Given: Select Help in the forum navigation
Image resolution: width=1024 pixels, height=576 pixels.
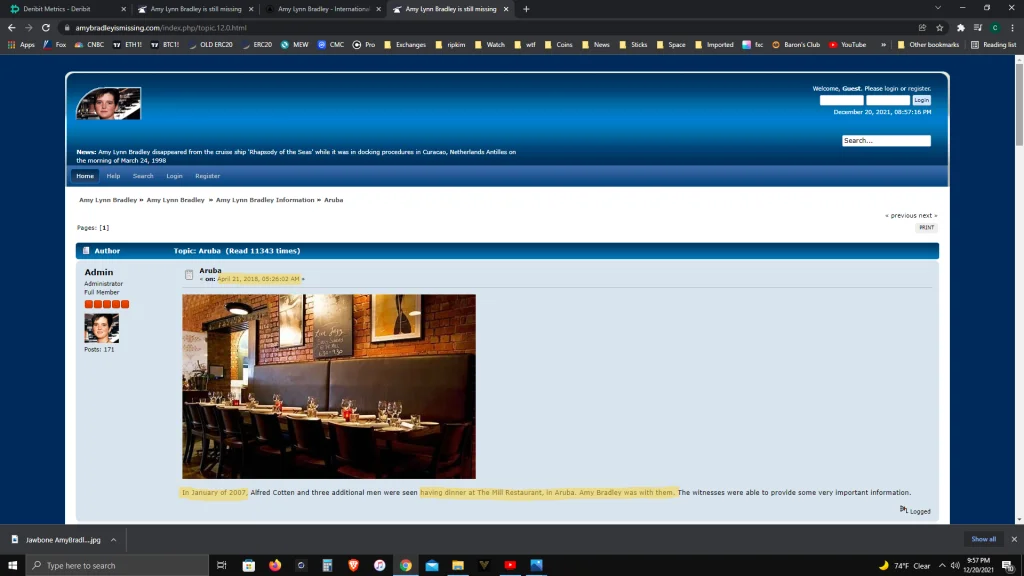Looking at the screenshot, I should coord(113,176).
